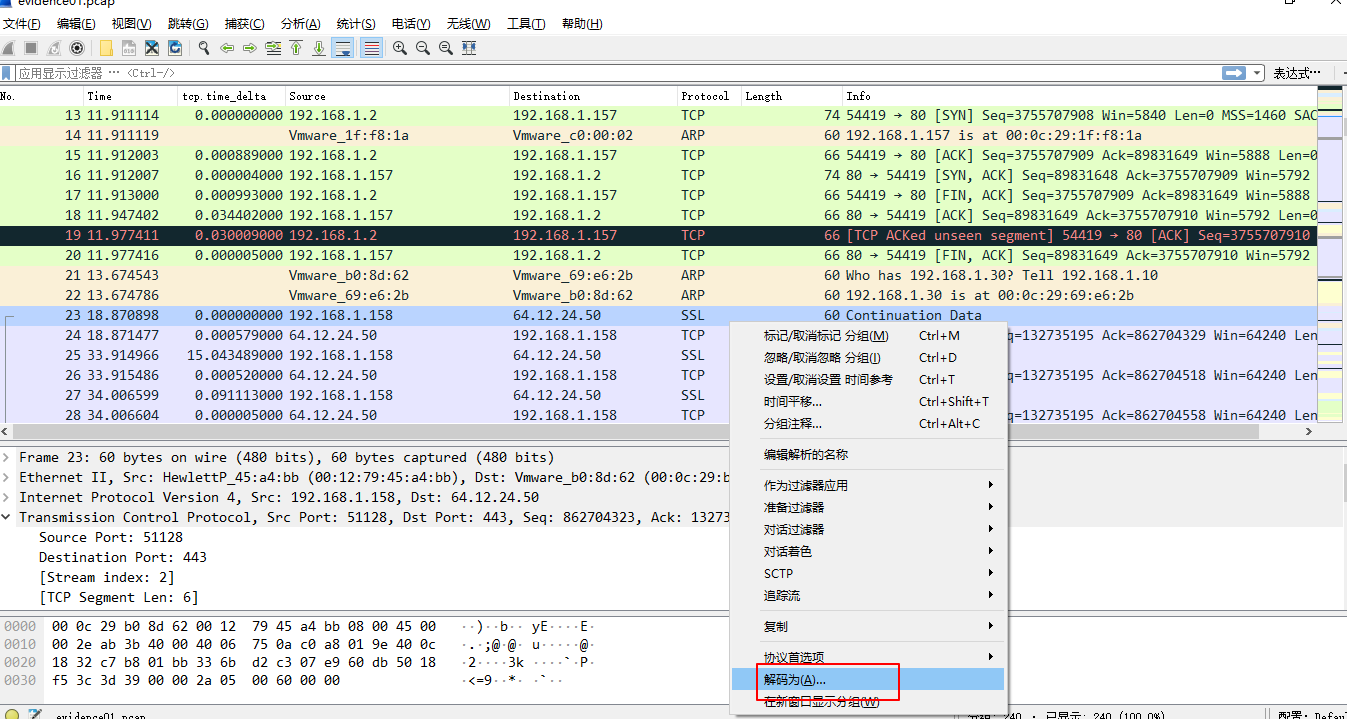Click the Destination Port: 443 field
Viewport: 1347px width, 719px height.
click(x=123, y=557)
